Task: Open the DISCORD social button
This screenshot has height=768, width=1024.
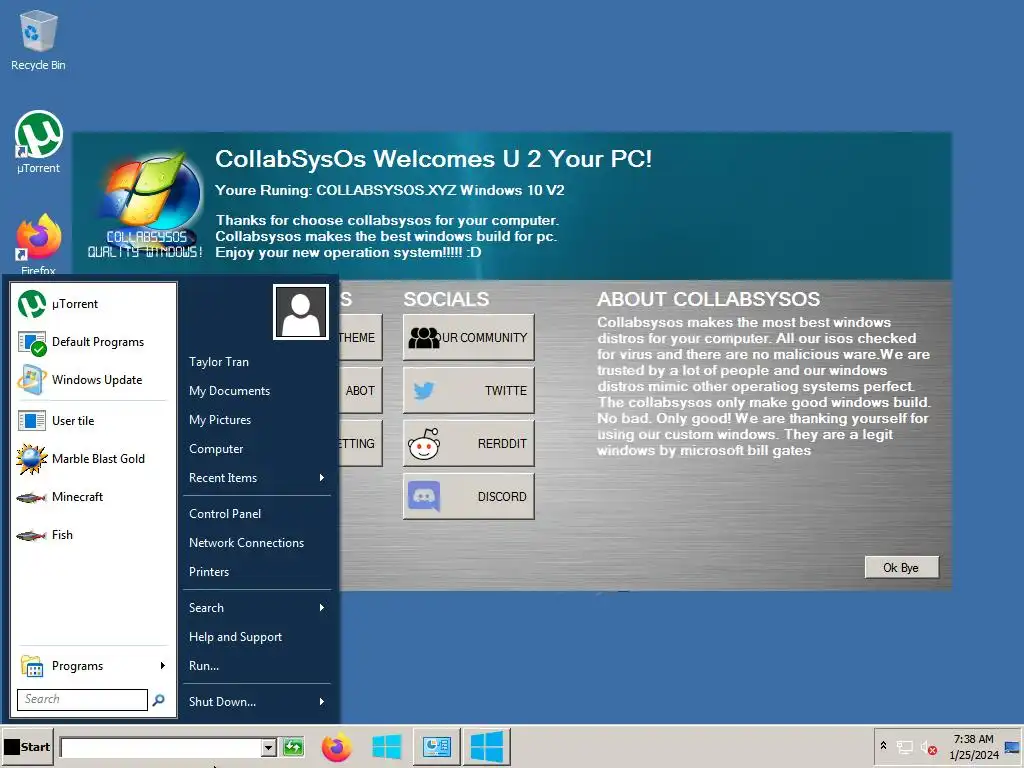Action: (468, 496)
